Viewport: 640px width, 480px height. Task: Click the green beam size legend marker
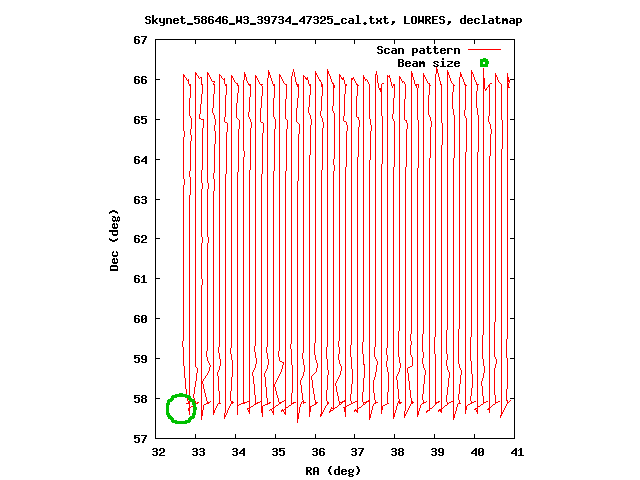click(x=484, y=63)
